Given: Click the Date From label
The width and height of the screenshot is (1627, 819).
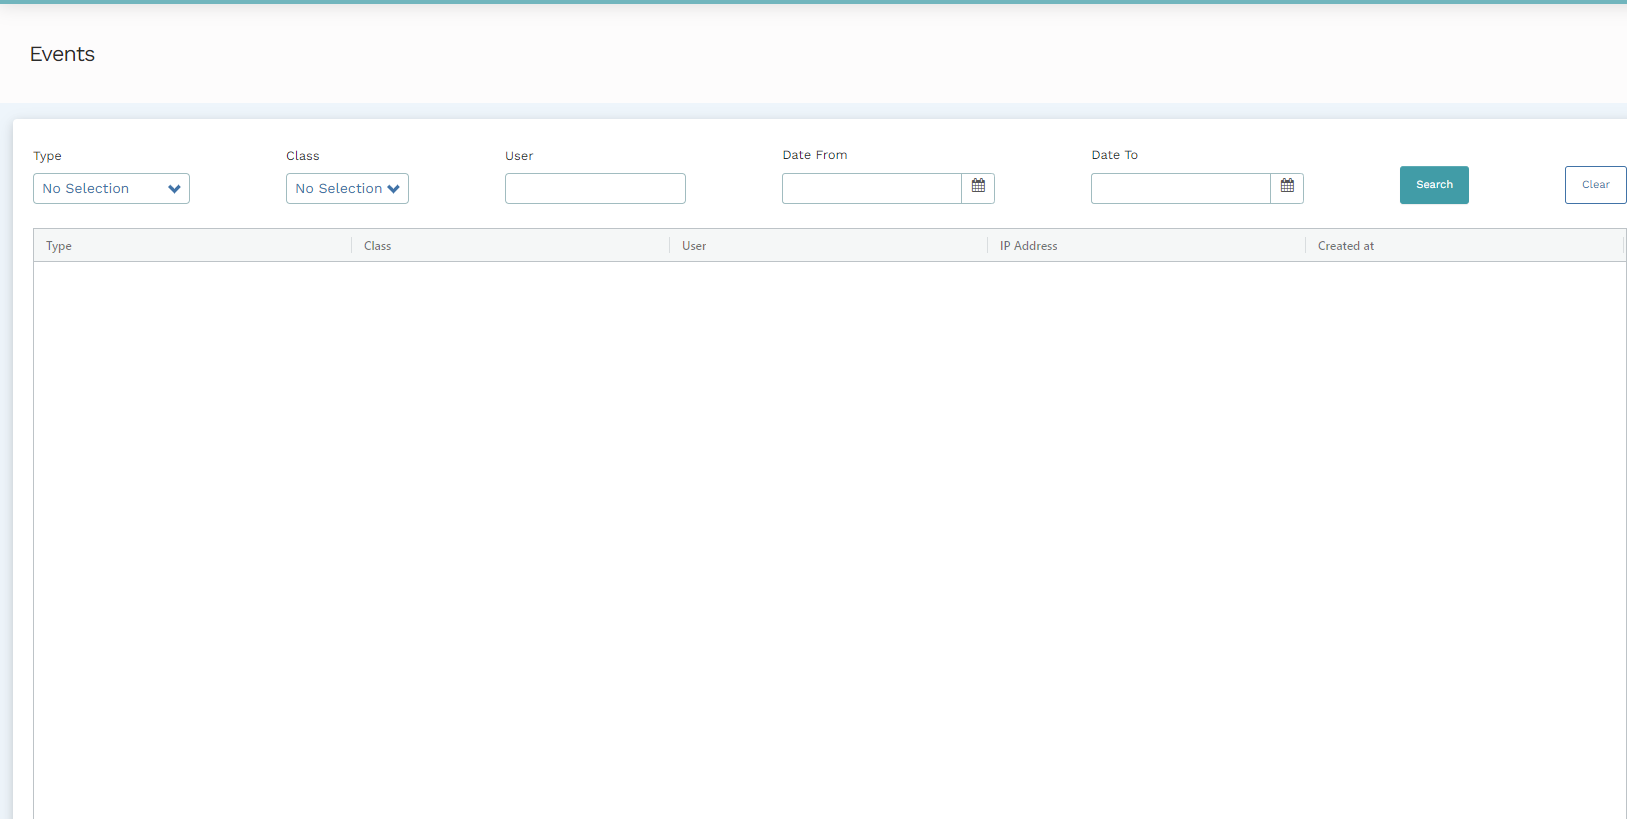Looking at the screenshot, I should click(814, 155).
